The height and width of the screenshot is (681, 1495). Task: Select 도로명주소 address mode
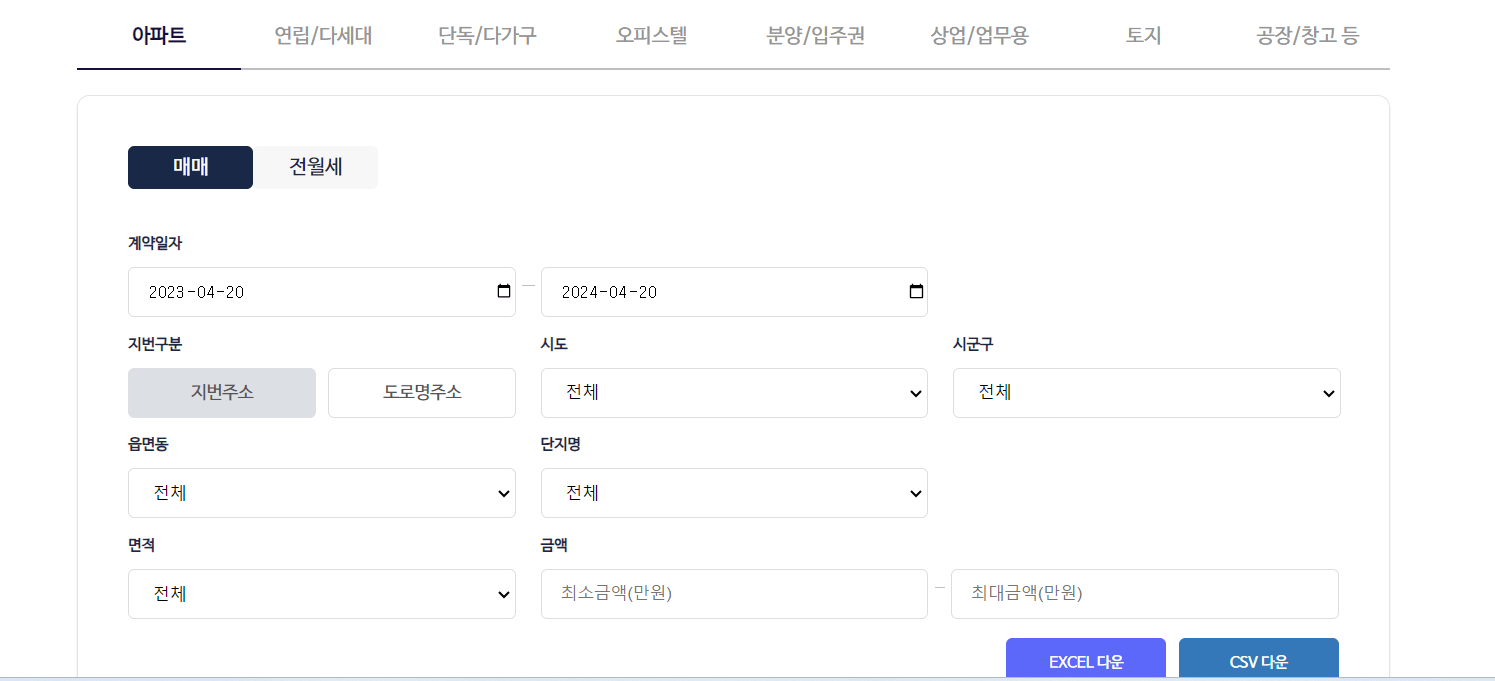point(421,392)
